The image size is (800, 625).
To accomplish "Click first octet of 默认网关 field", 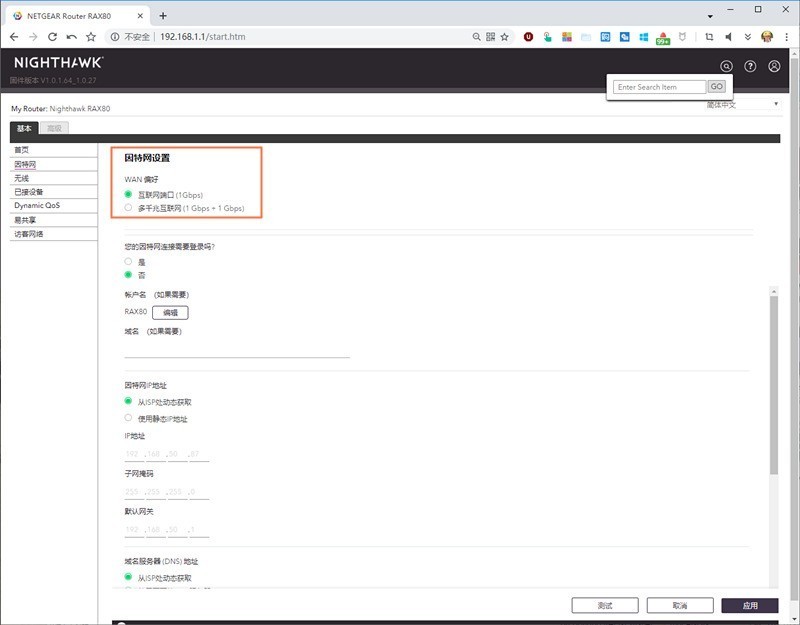I will 132,530.
